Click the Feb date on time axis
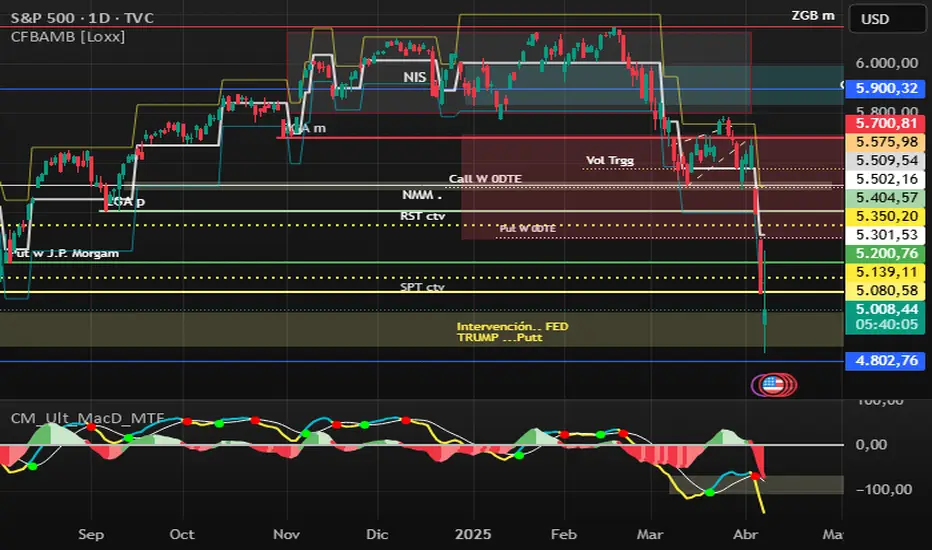 tap(563, 535)
